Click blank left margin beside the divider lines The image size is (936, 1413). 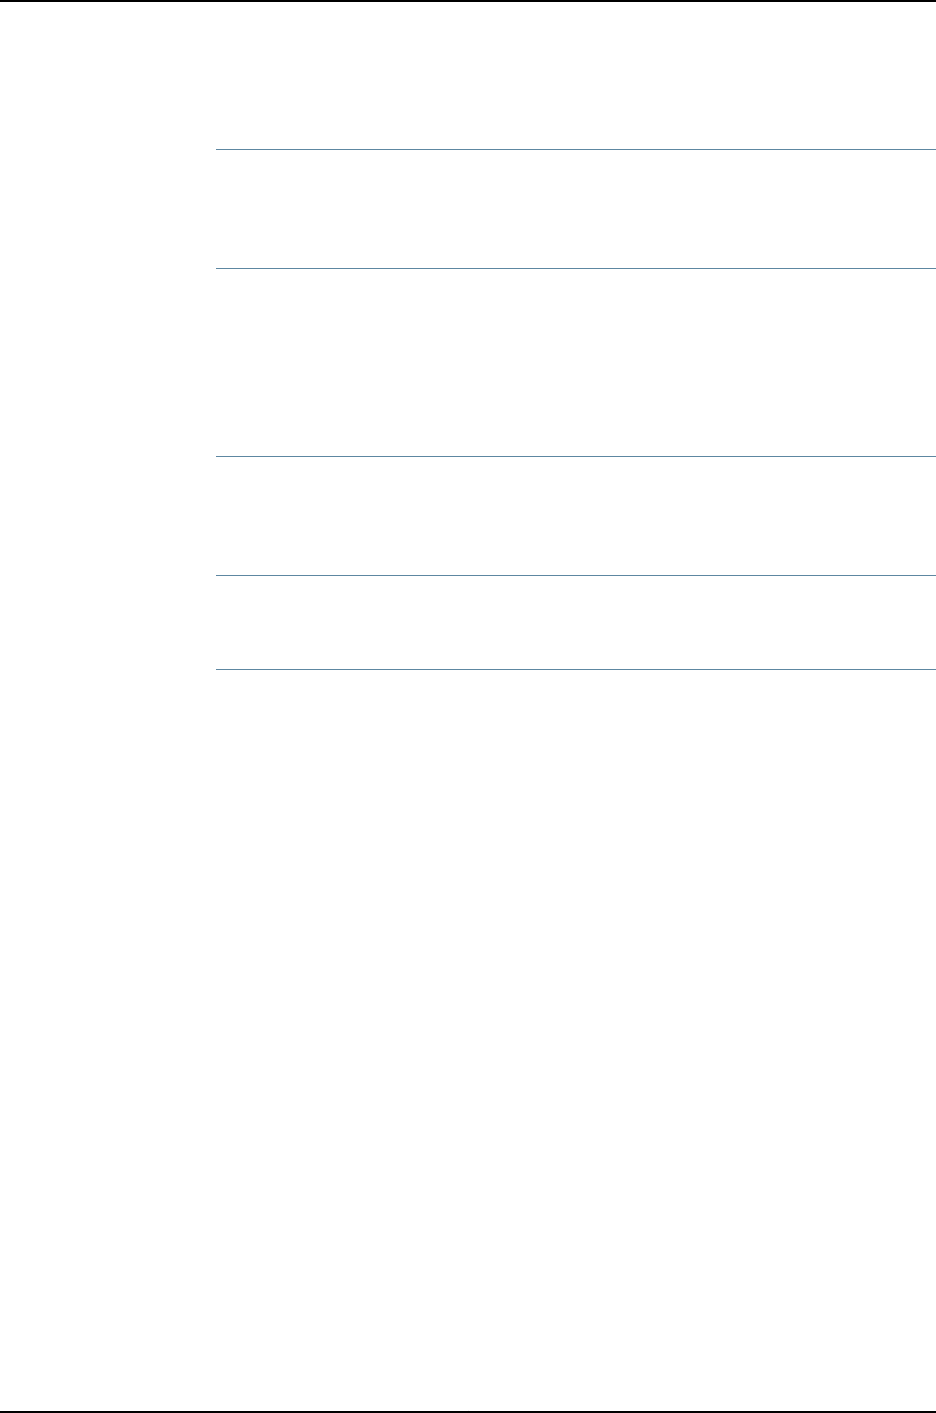click(108, 410)
